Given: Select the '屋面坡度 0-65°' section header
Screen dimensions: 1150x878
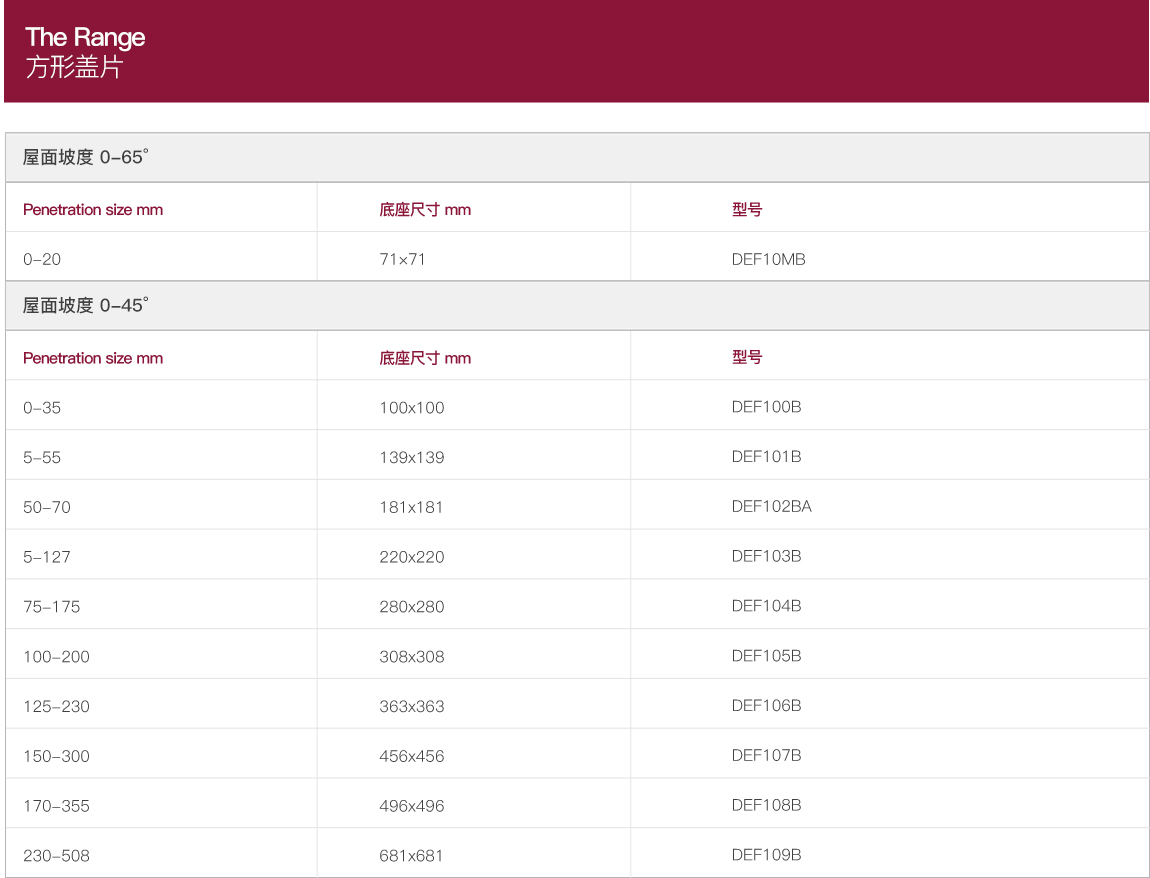Looking at the screenshot, I should (x=577, y=157).
